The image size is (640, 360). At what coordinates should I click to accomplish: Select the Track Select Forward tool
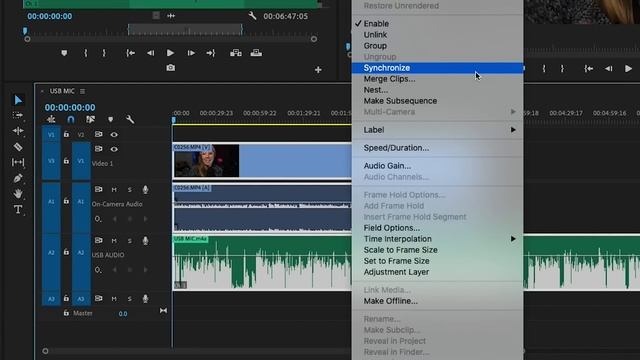coord(18,116)
